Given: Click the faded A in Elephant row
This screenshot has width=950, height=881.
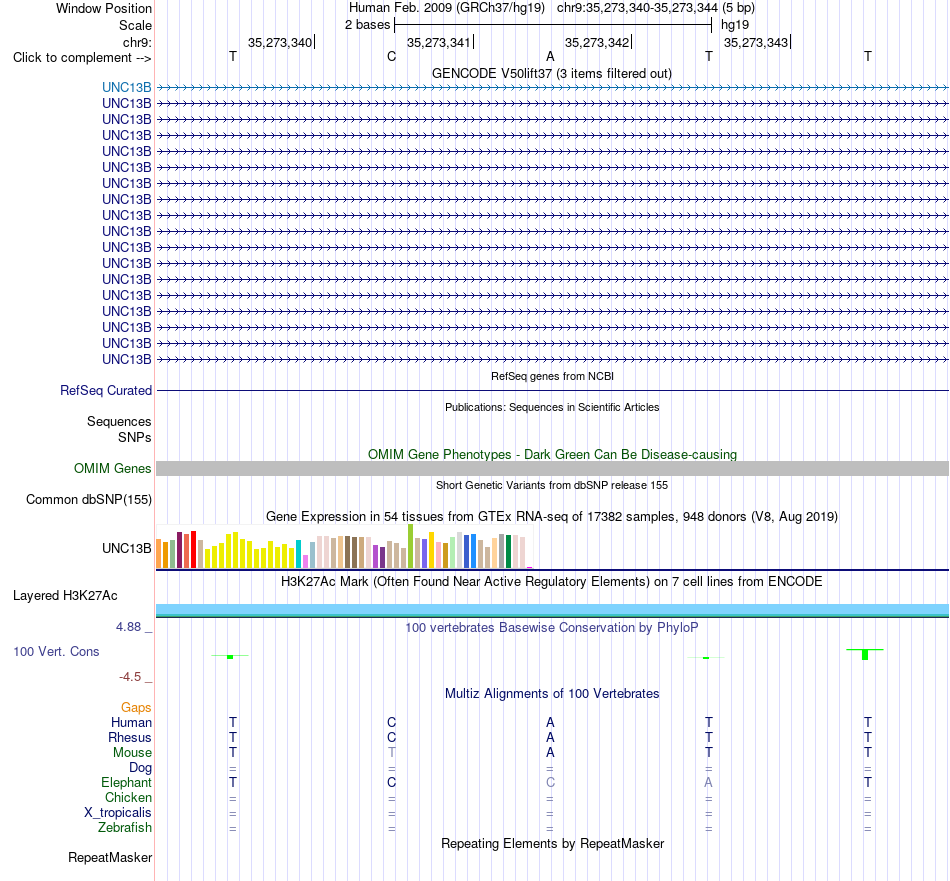Looking at the screenshot, I should click(x=708, y=782).
